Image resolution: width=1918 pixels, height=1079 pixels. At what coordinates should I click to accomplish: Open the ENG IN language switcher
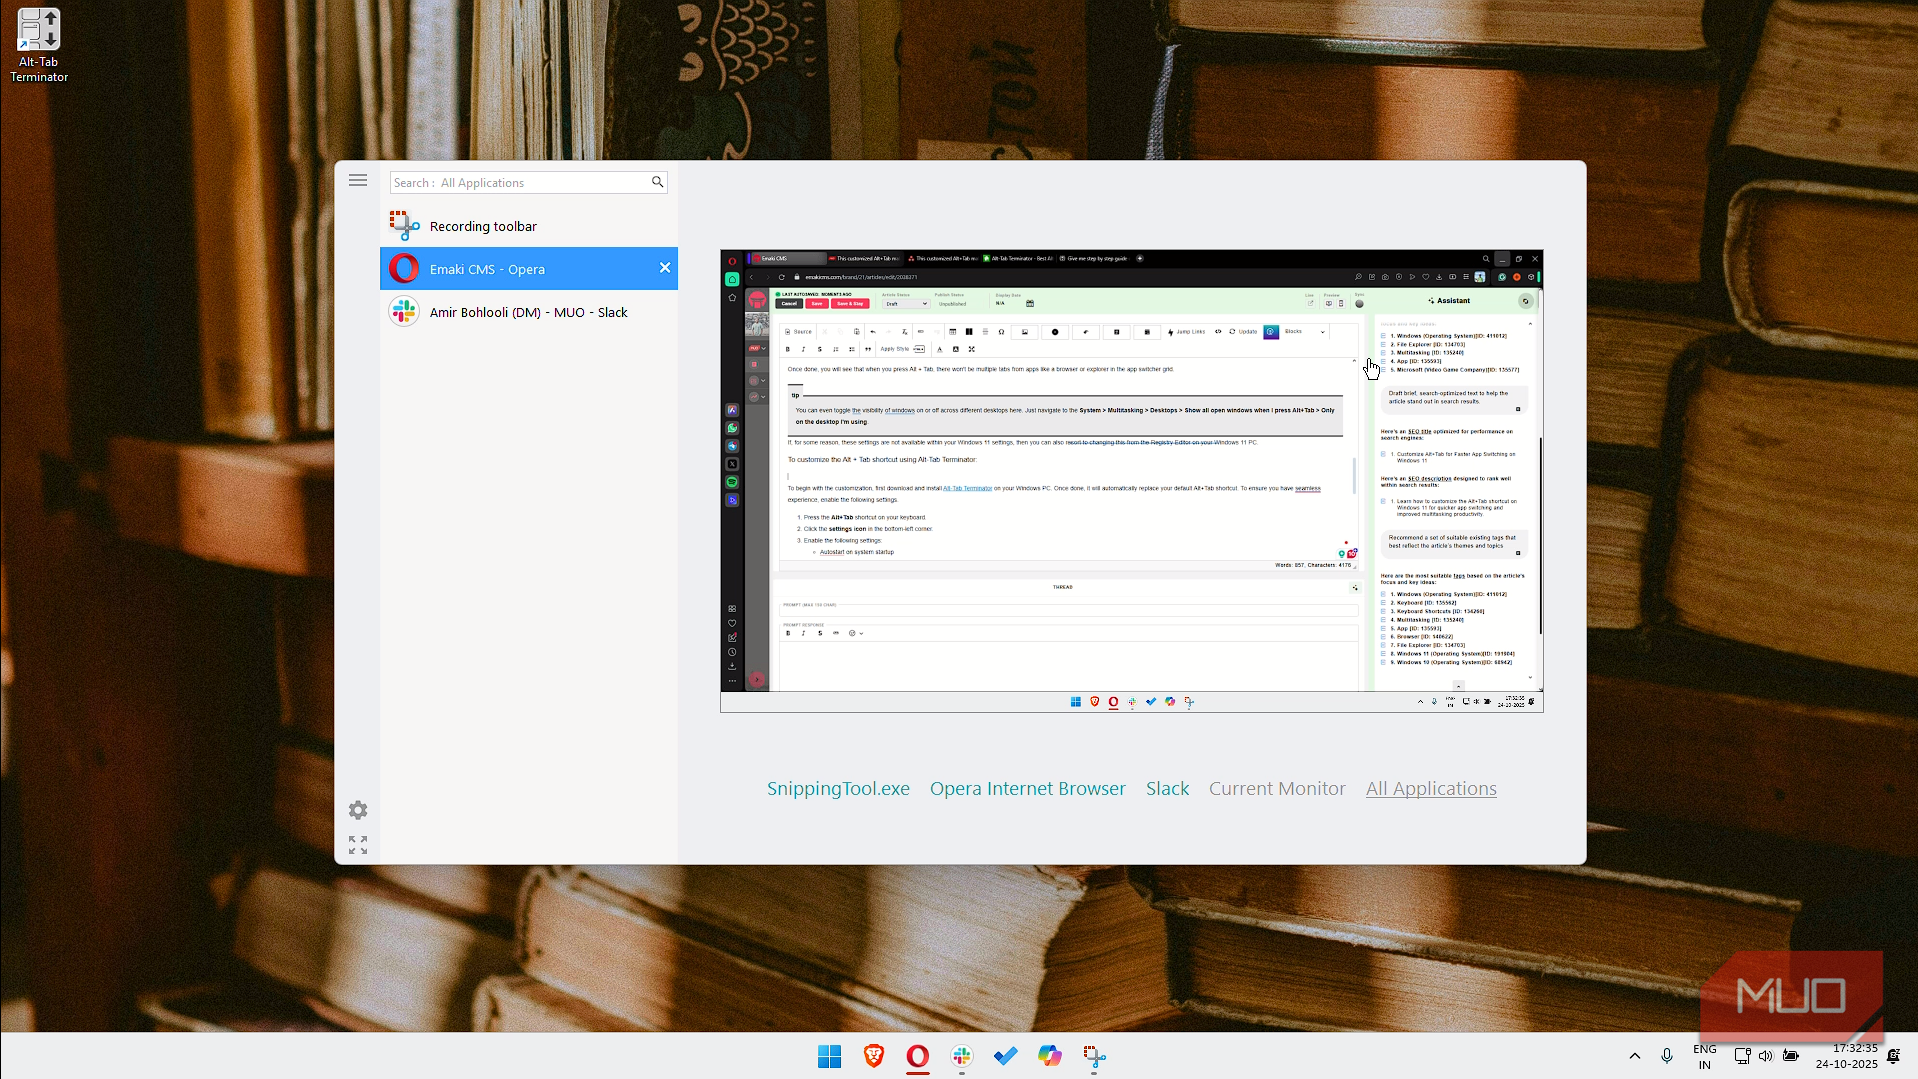1705,1056
